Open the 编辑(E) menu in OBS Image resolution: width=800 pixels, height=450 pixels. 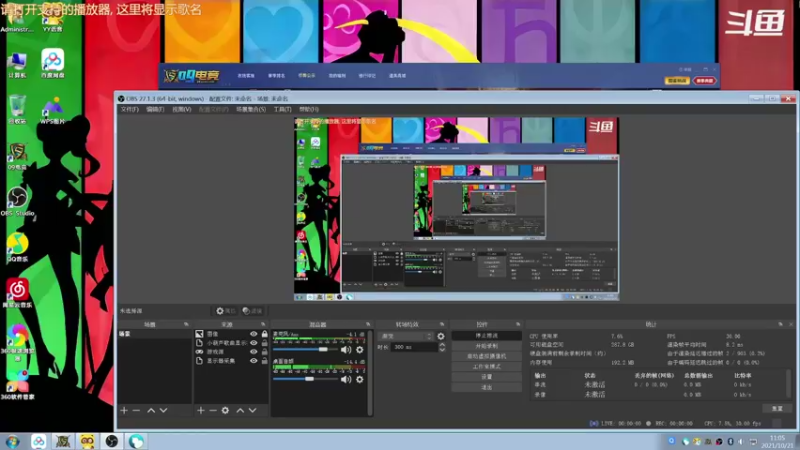click(x=155, y=109)
